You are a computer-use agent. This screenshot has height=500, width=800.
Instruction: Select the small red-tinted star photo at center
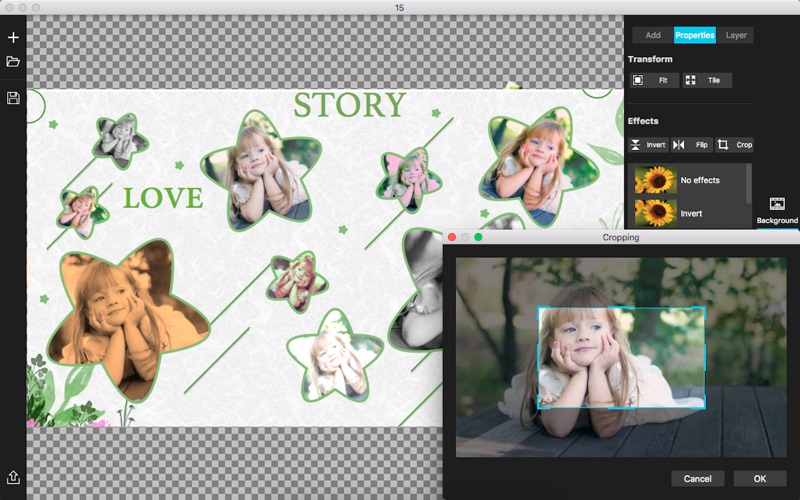297,281
